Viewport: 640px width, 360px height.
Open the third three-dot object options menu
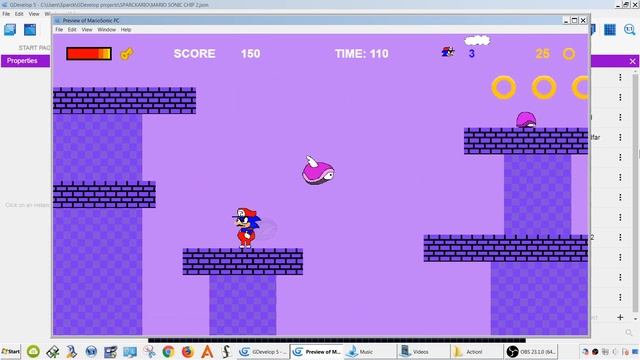click(620, 117)
